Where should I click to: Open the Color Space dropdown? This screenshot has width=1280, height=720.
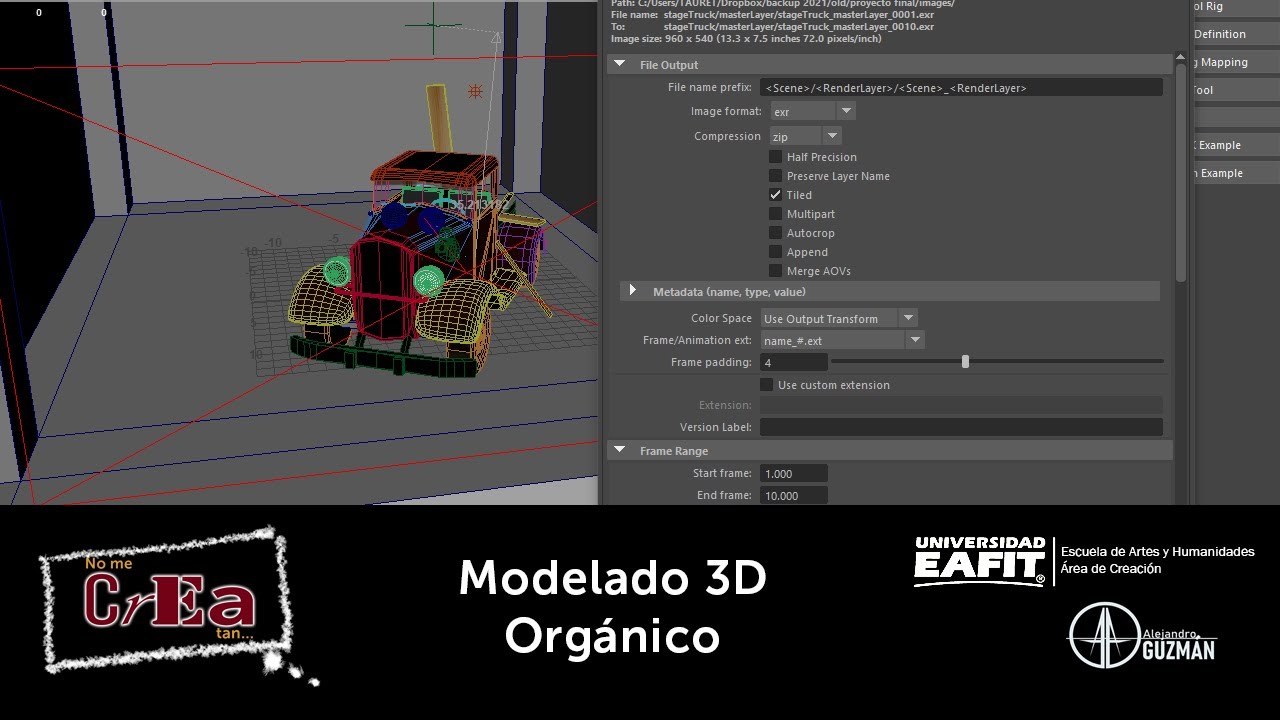tap(838, 318)
